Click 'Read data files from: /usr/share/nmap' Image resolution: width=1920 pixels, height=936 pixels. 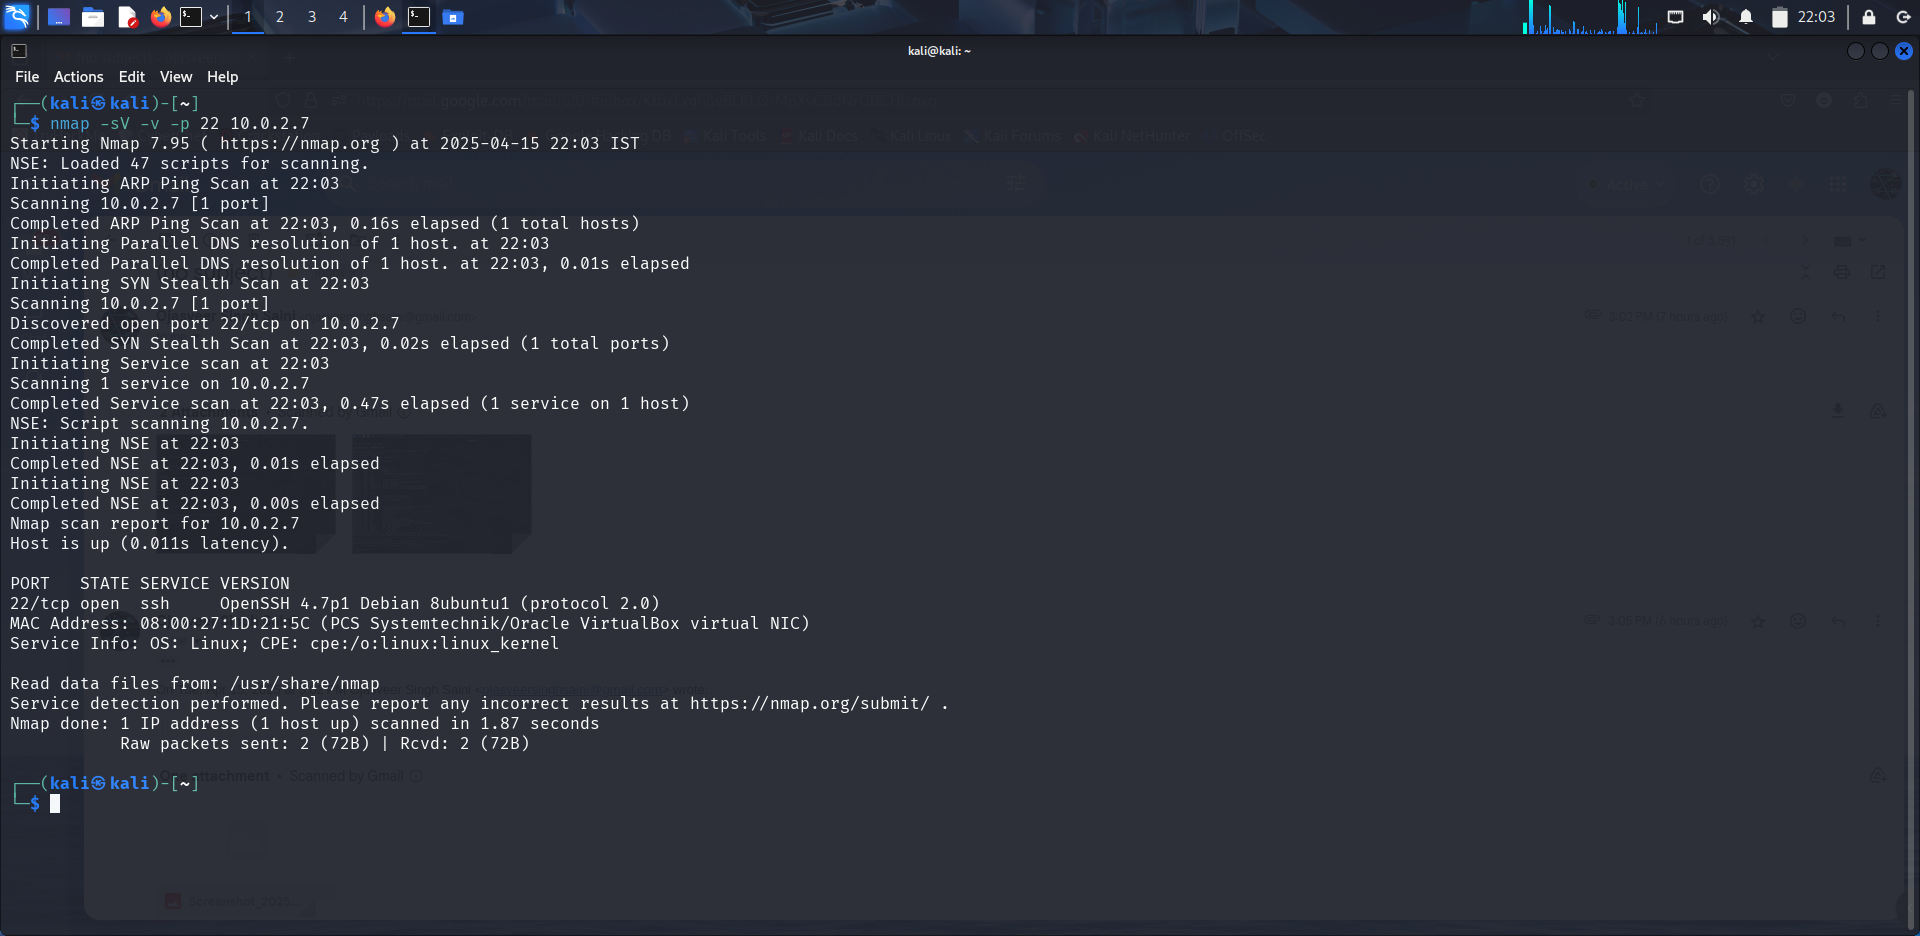195,684
